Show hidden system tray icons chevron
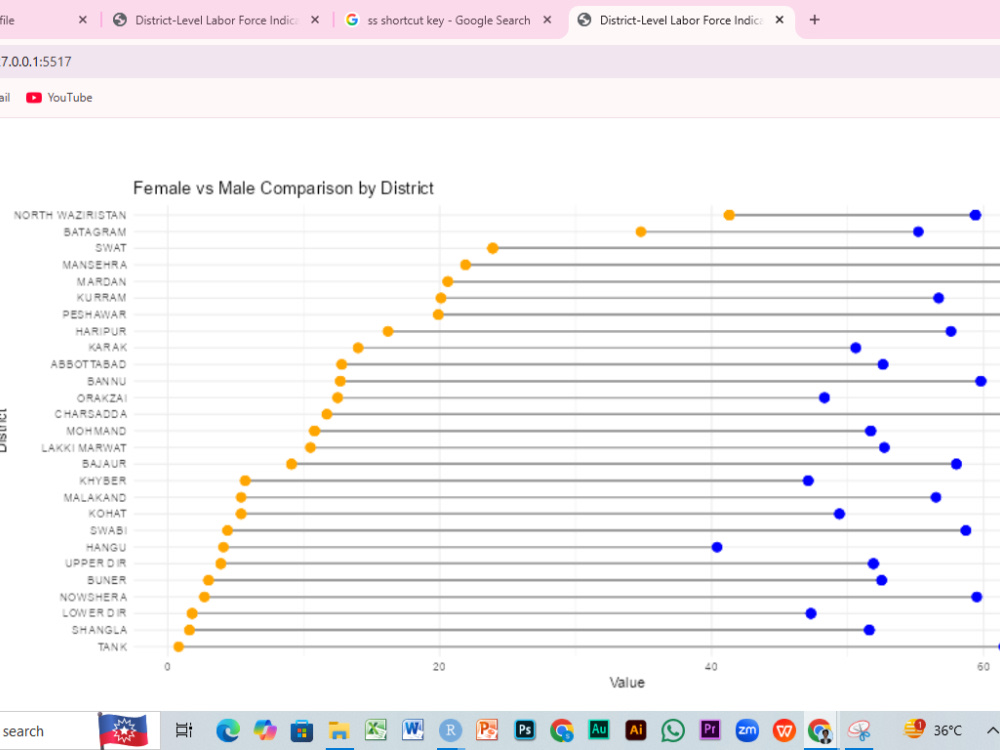1000x750 pixels. point(992,731)
